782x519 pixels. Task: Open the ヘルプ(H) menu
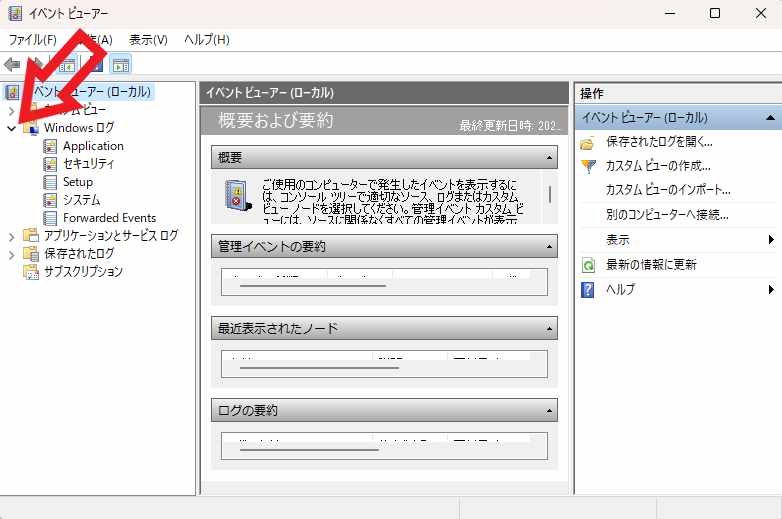206,40
